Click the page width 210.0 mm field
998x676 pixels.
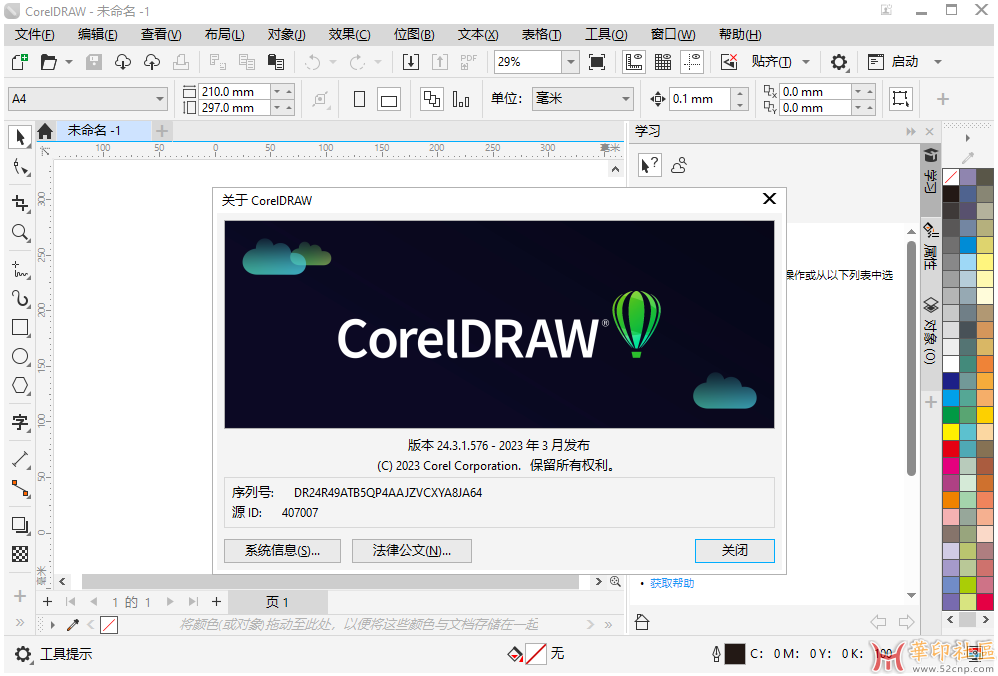tap(234, 92)
